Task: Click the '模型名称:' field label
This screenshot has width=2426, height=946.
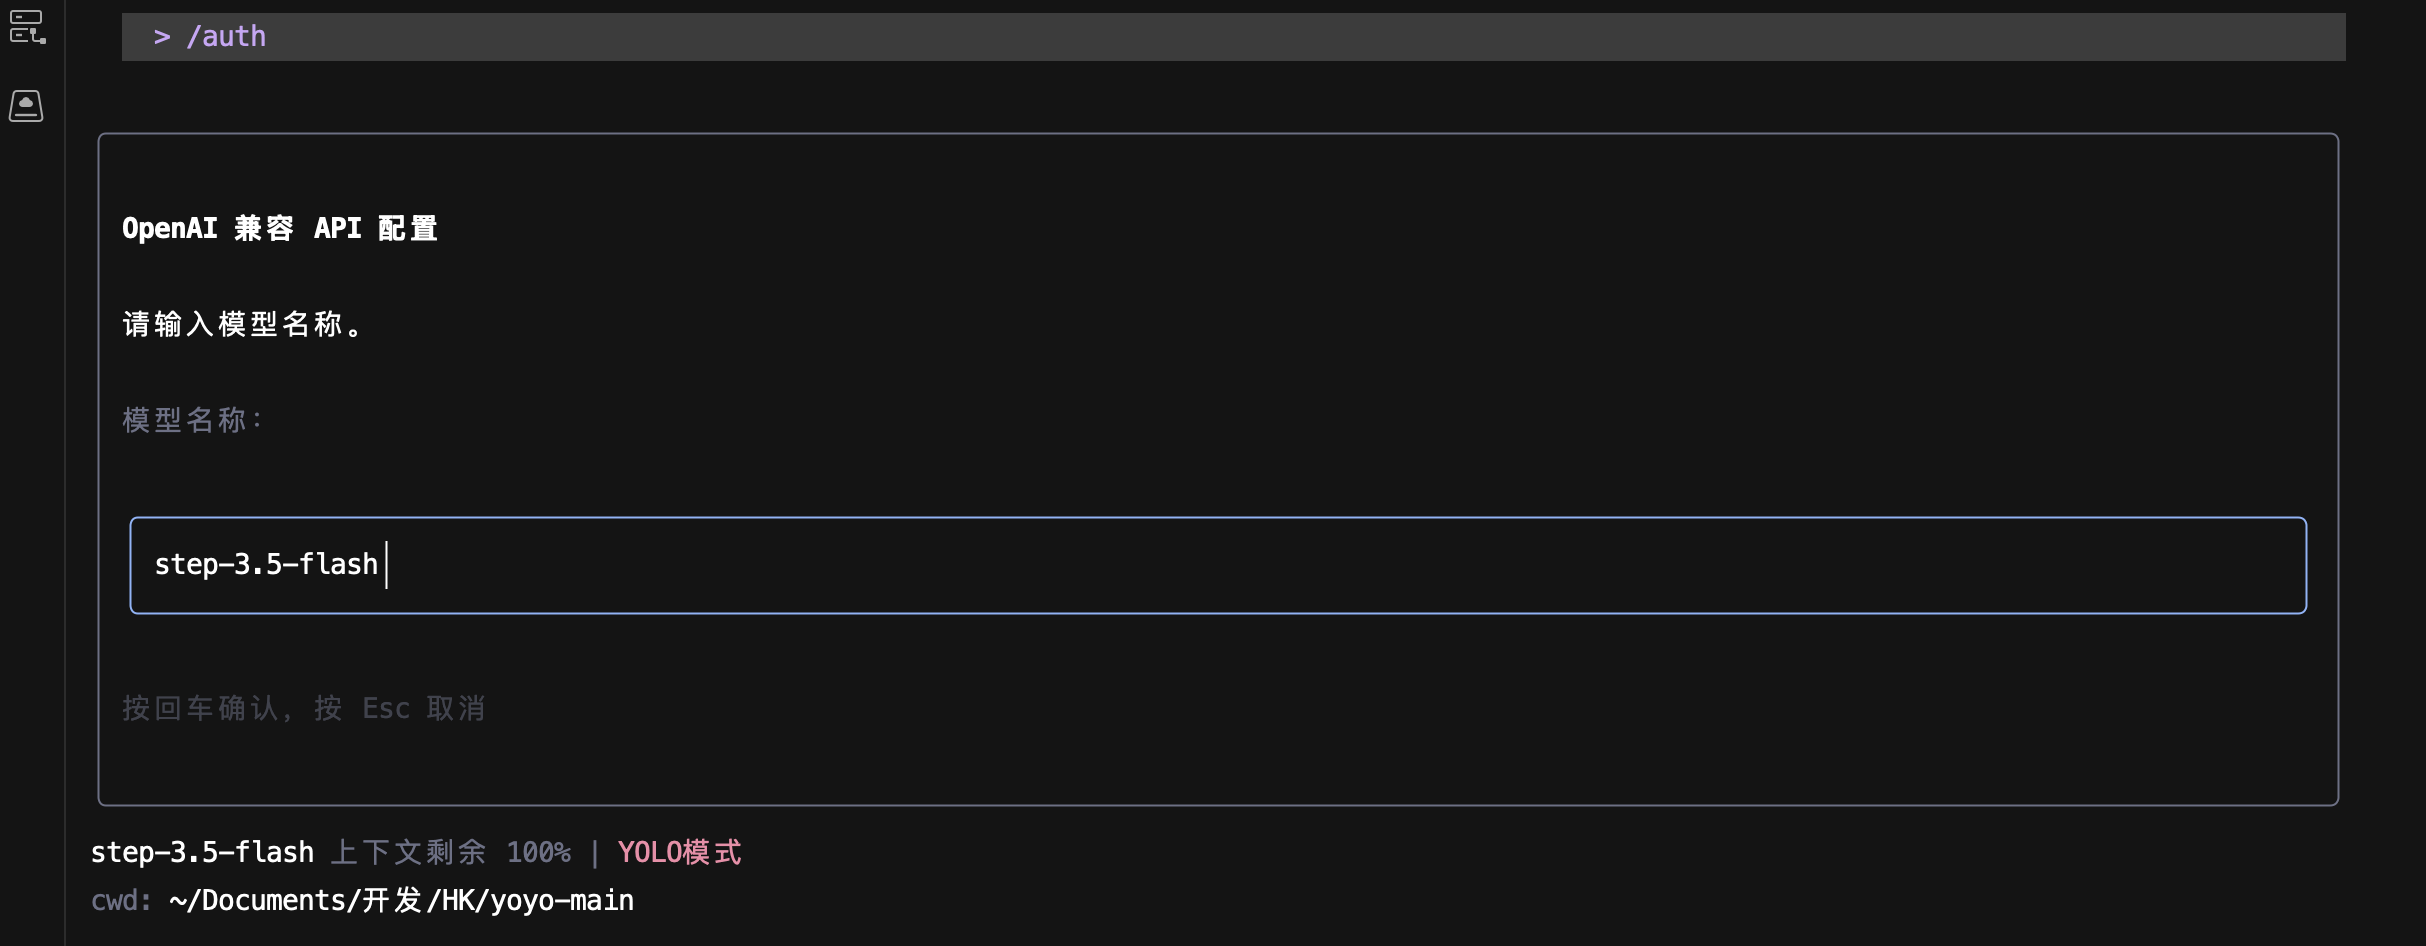Action: point(192,420)
